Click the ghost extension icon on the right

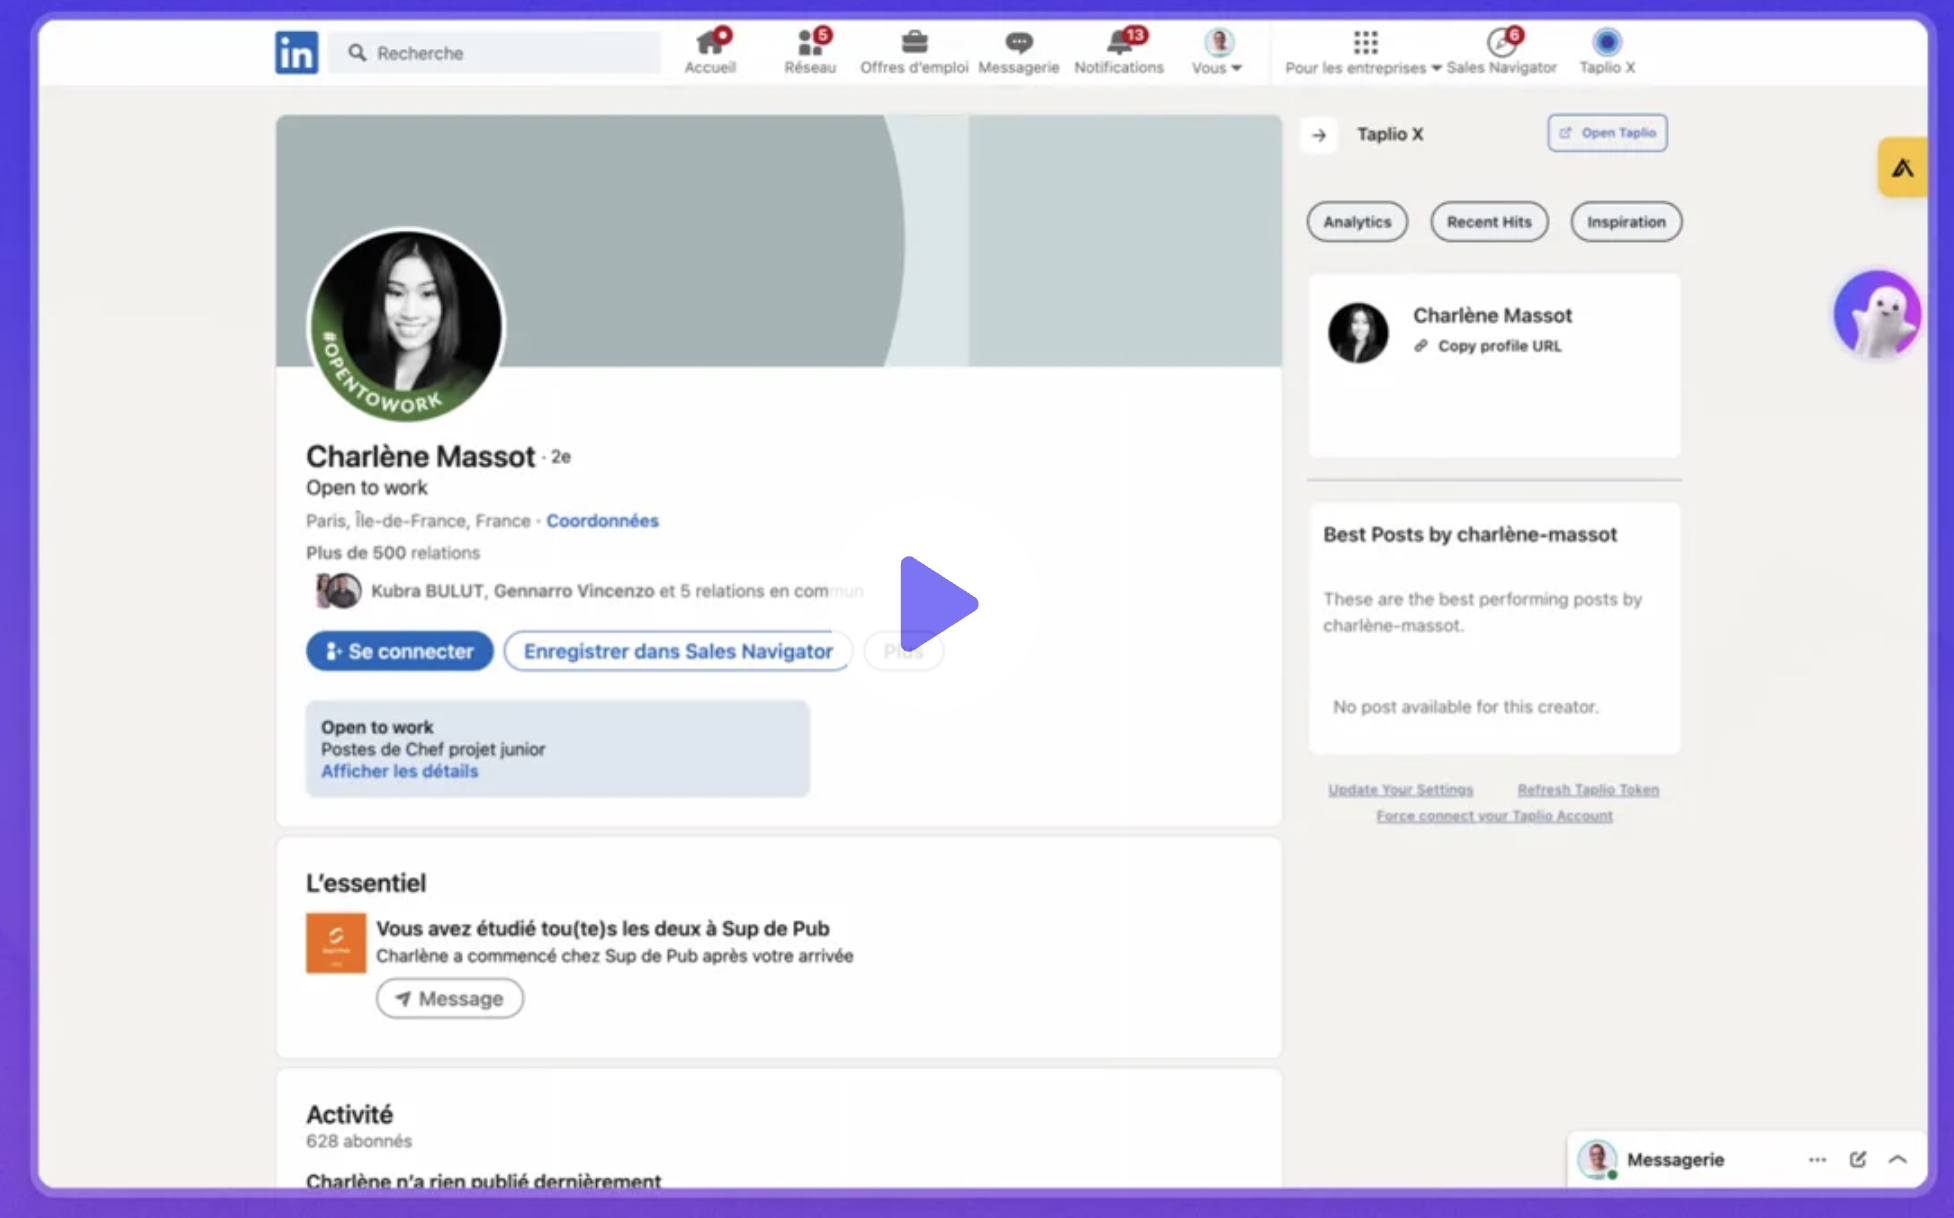(1876, 313)
